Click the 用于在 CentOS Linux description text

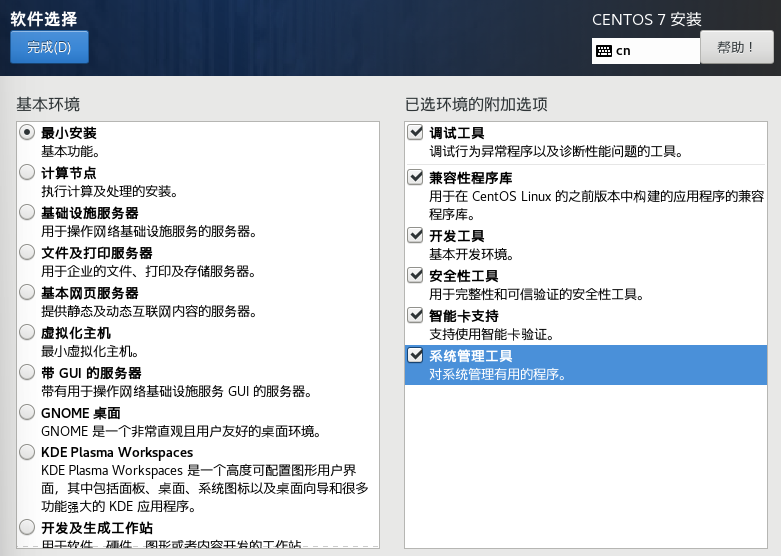597,205
